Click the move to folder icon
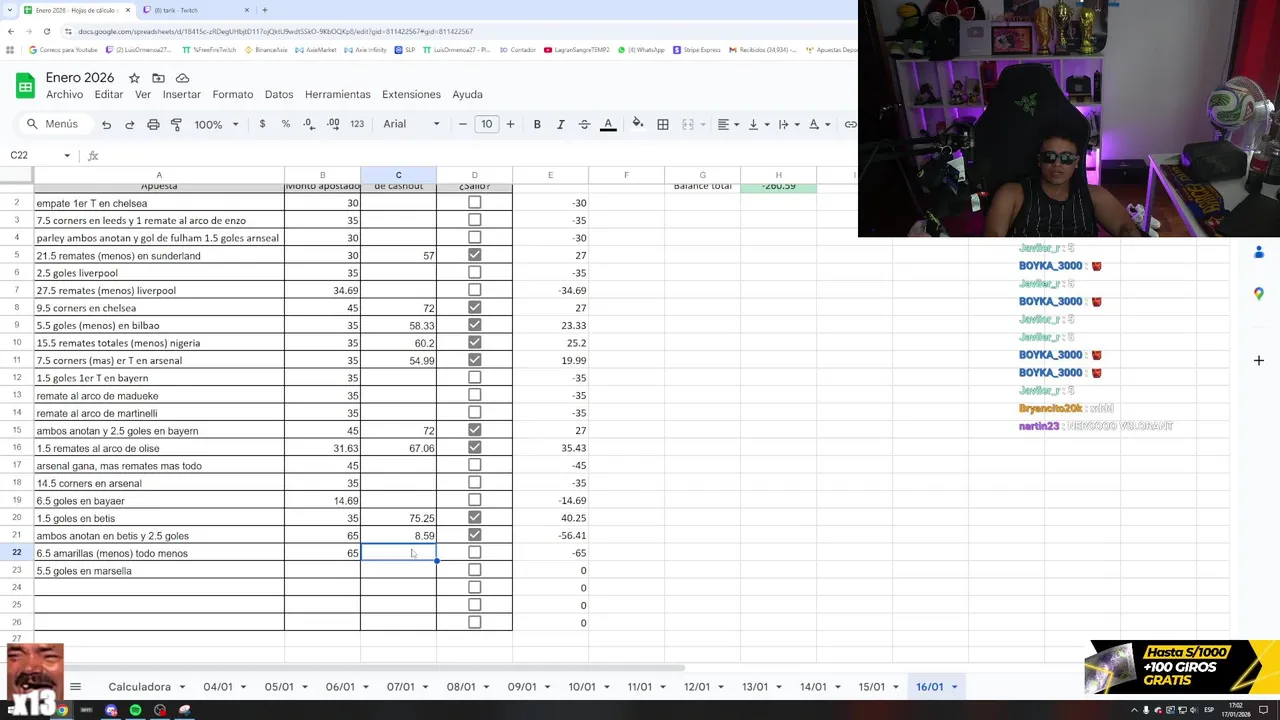The width and height of the screenshot is (1280, 720). [158, 78]
